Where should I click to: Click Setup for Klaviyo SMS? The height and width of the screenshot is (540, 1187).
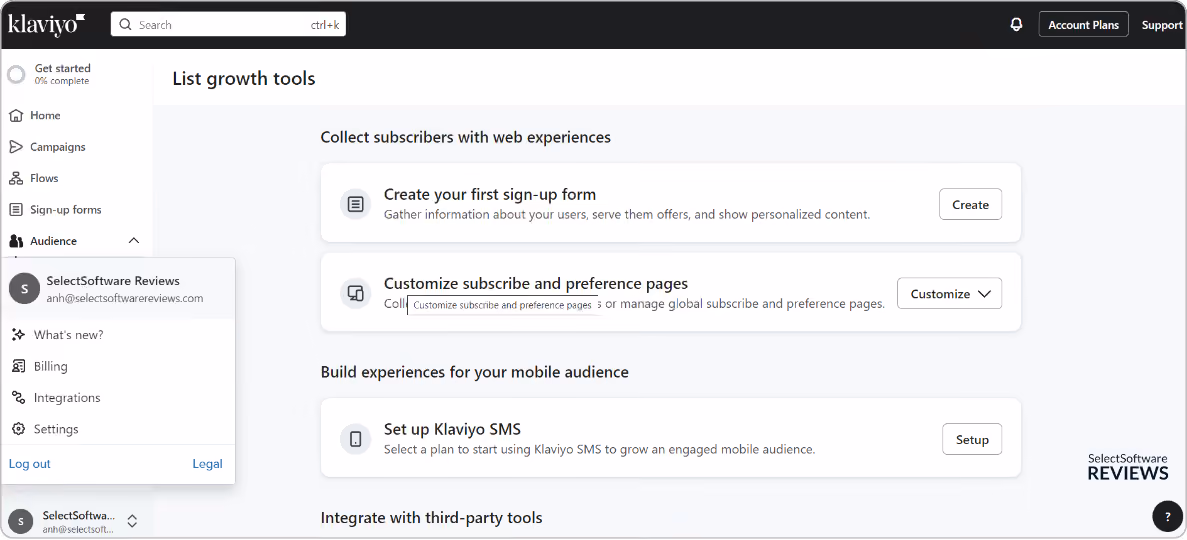pyautogui.click(x=972, y=439)
